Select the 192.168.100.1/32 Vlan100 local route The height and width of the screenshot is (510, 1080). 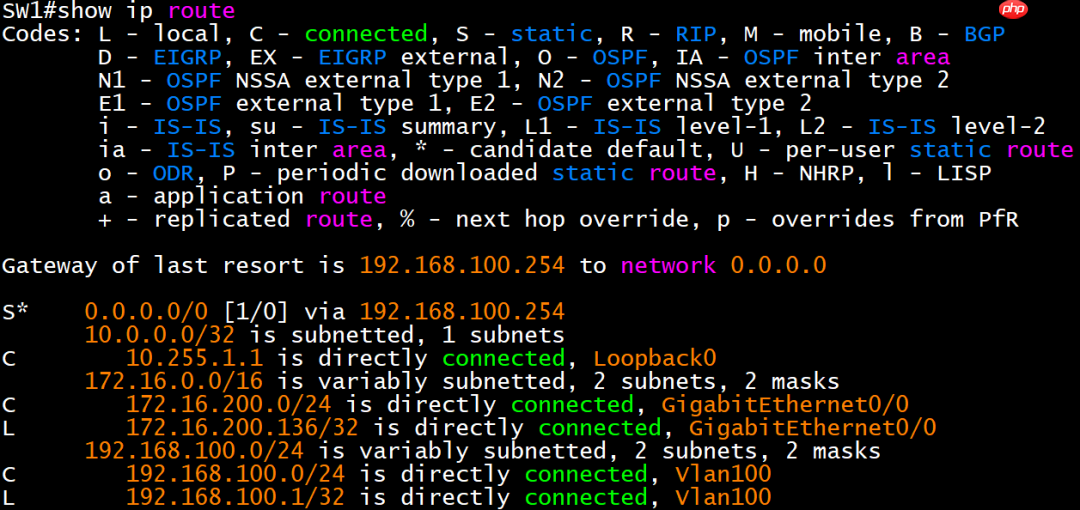point(386,497)
